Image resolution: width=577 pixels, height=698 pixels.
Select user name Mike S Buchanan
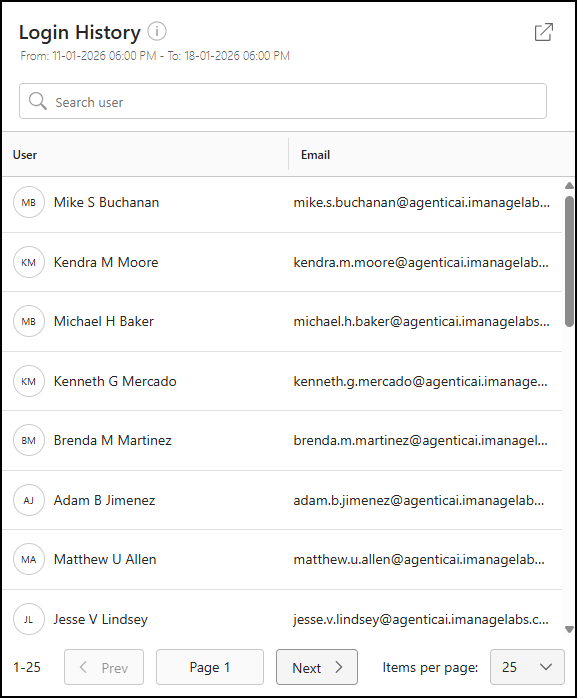106,203
